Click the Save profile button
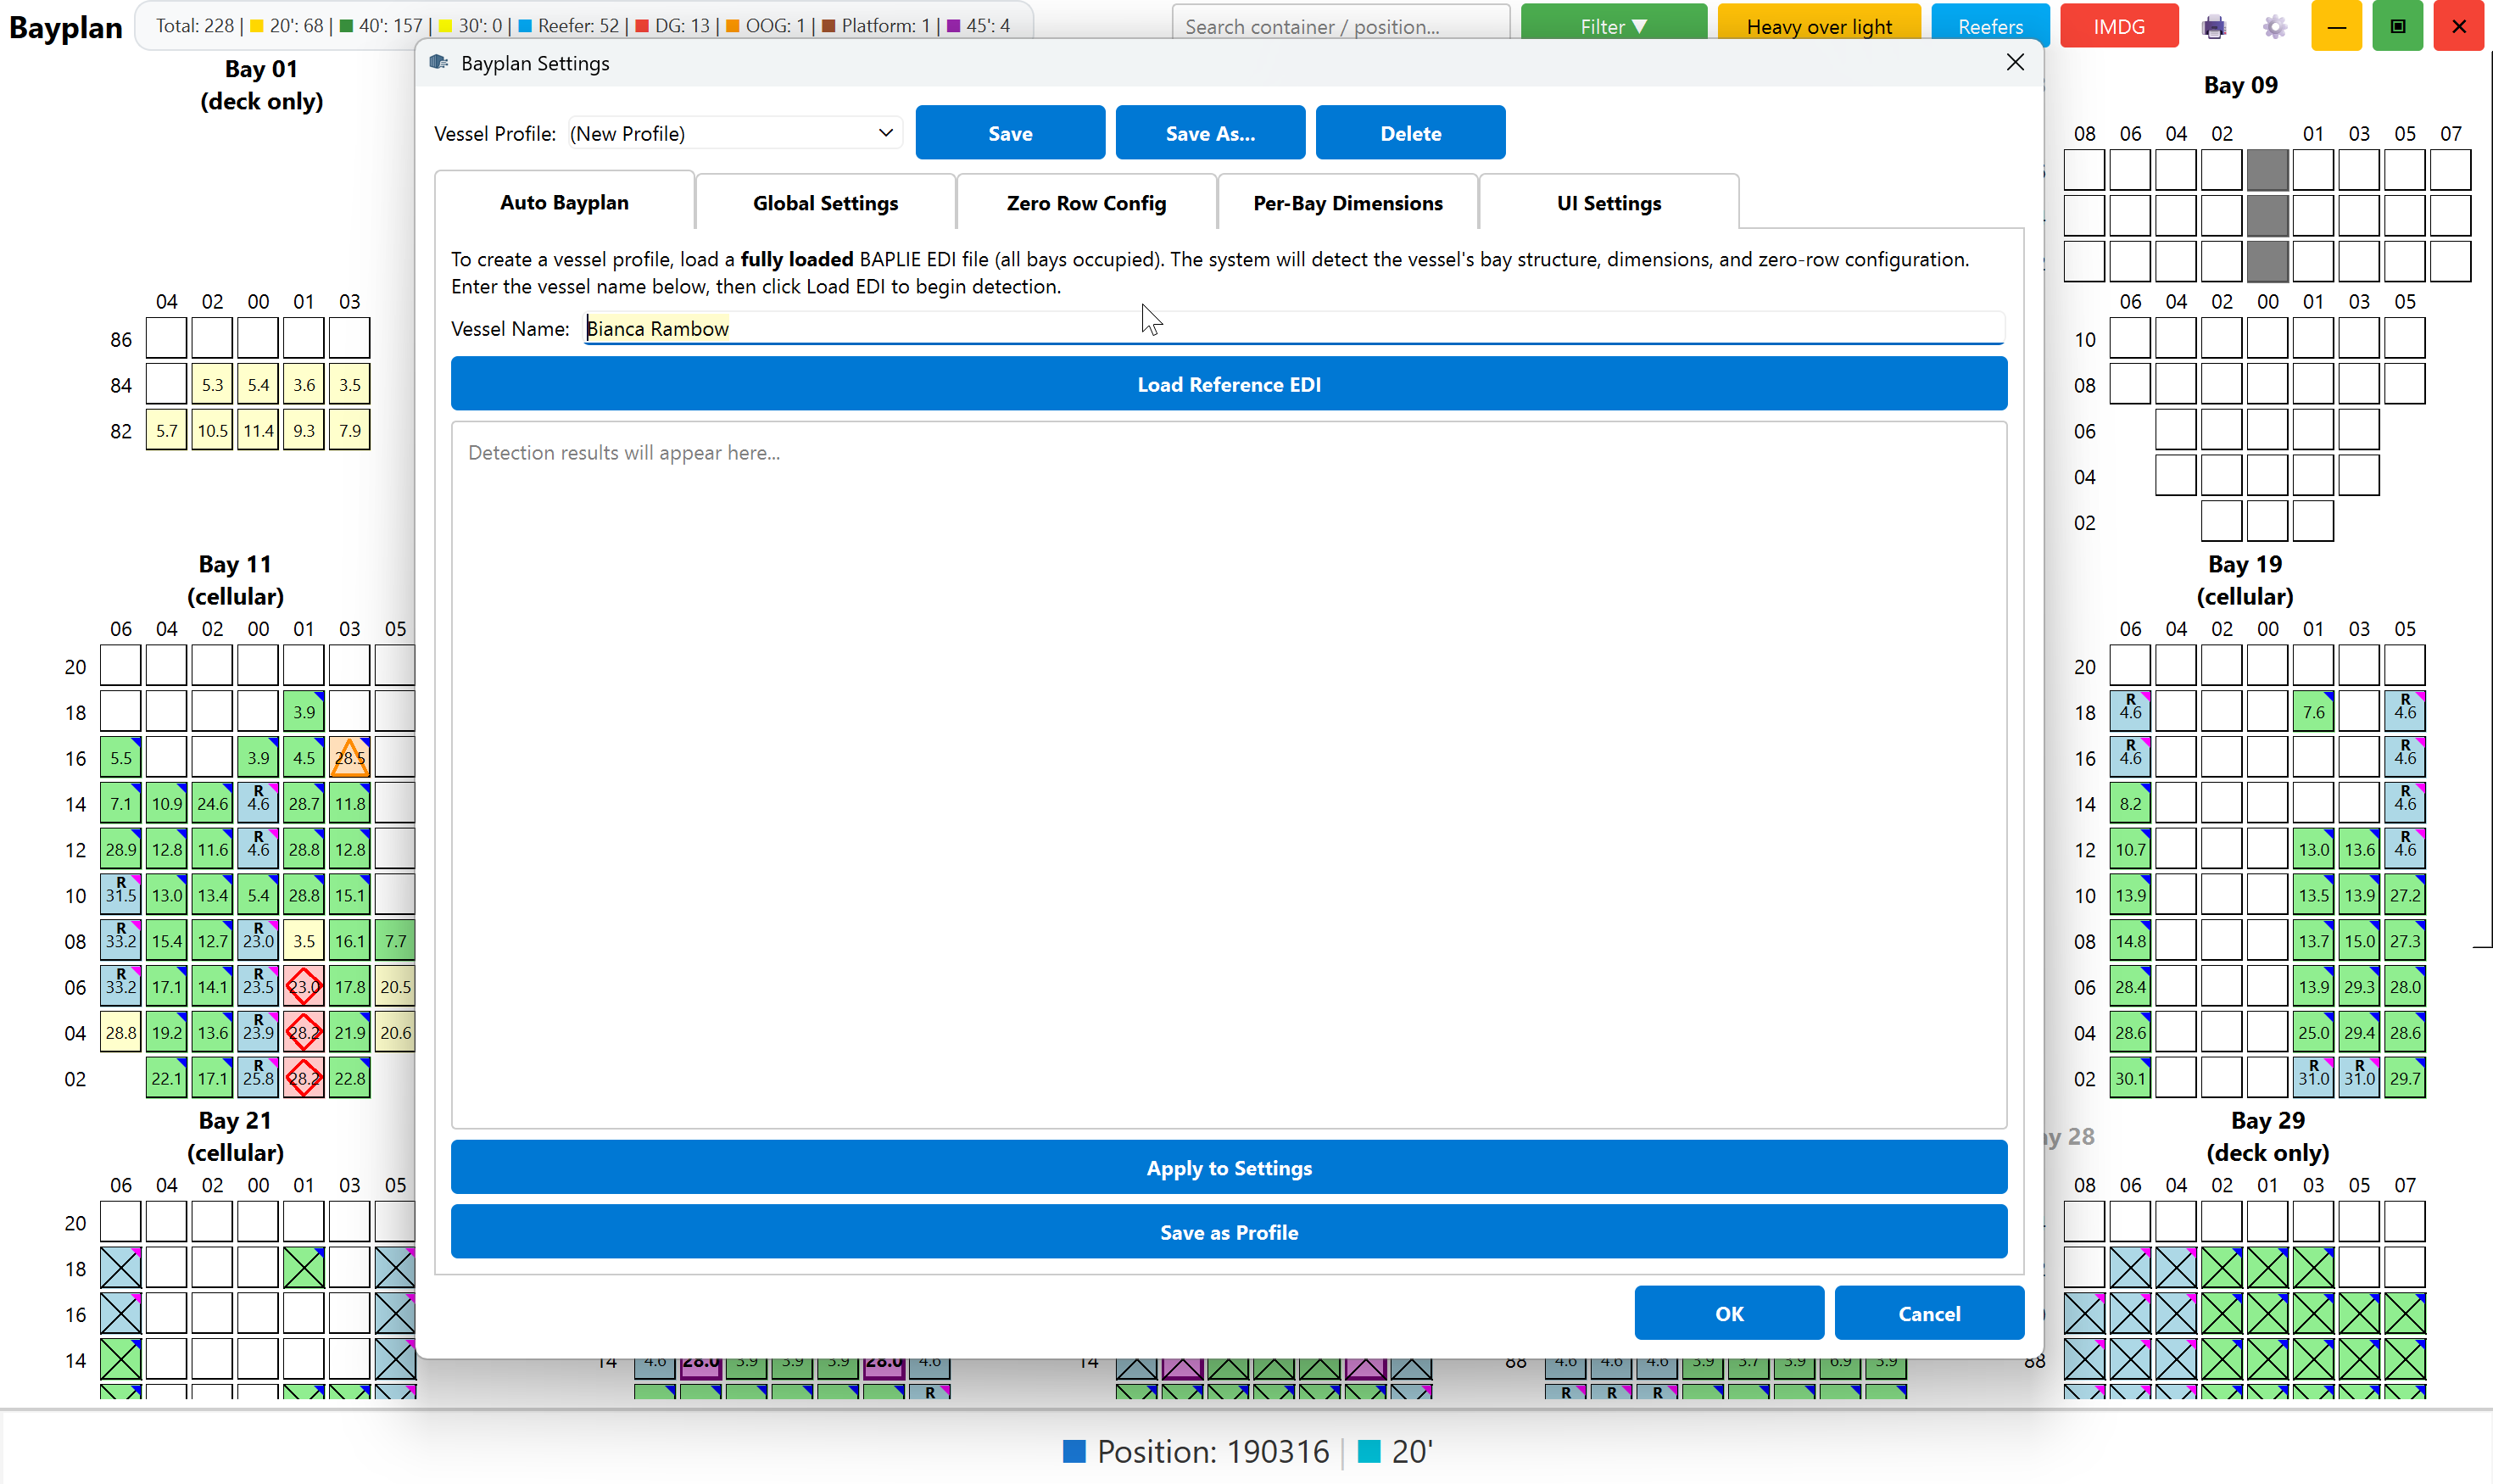2493x1484 pixels. pyautogui.click(x=1010, y=133)
